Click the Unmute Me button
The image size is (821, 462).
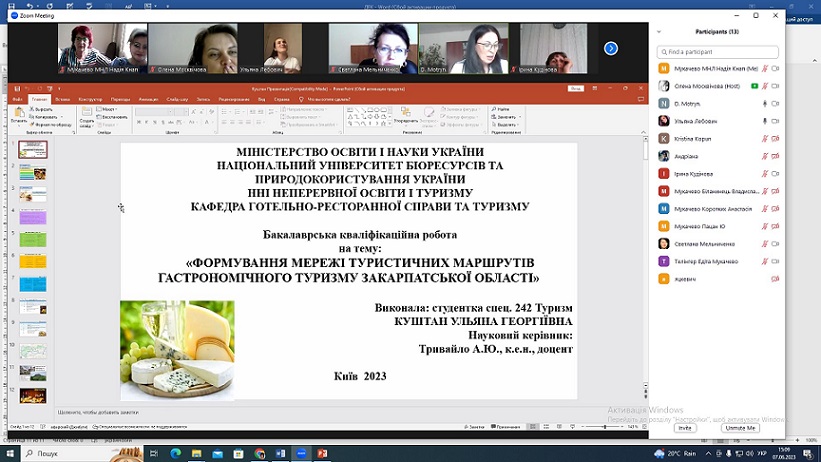(740, 428)
